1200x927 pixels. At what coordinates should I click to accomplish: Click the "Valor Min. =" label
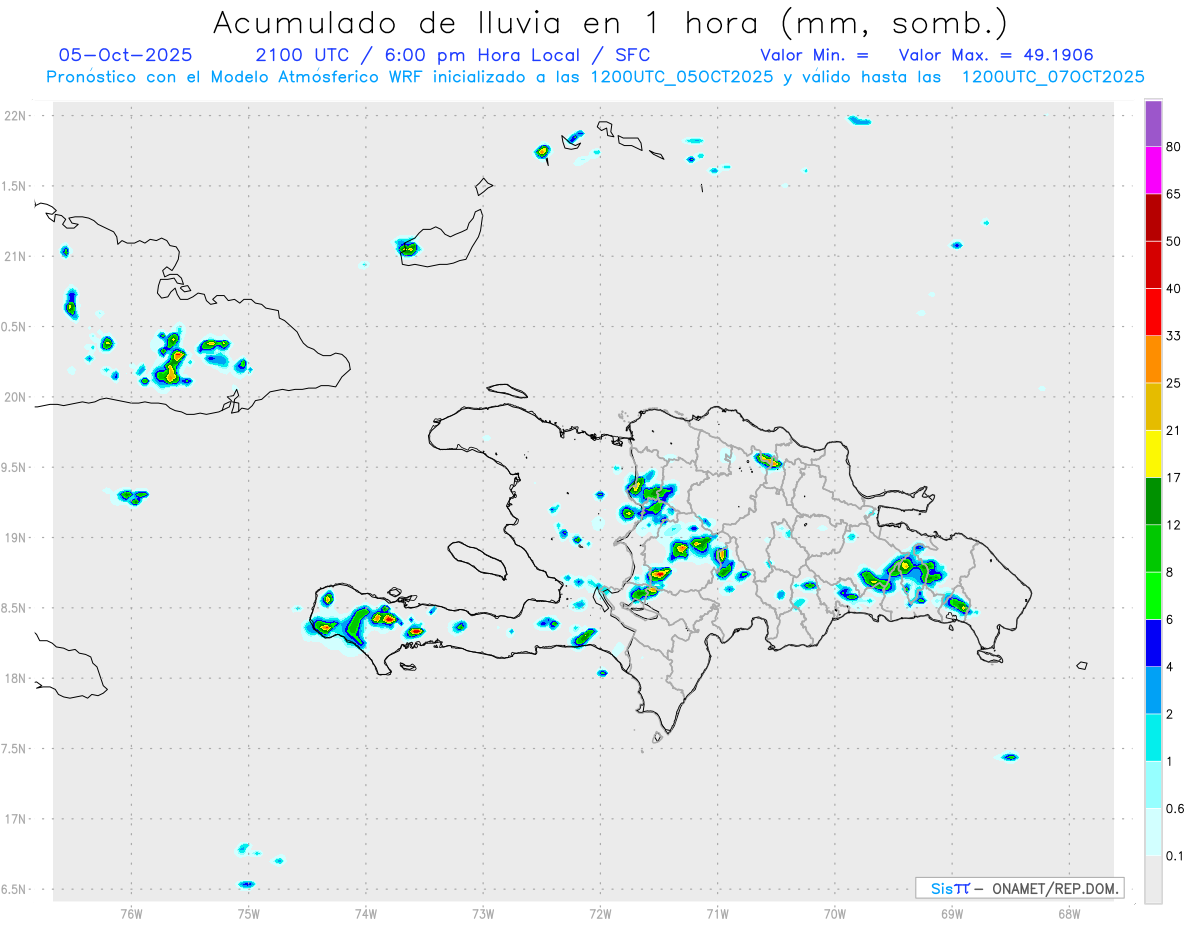click(x=814, y=55)
